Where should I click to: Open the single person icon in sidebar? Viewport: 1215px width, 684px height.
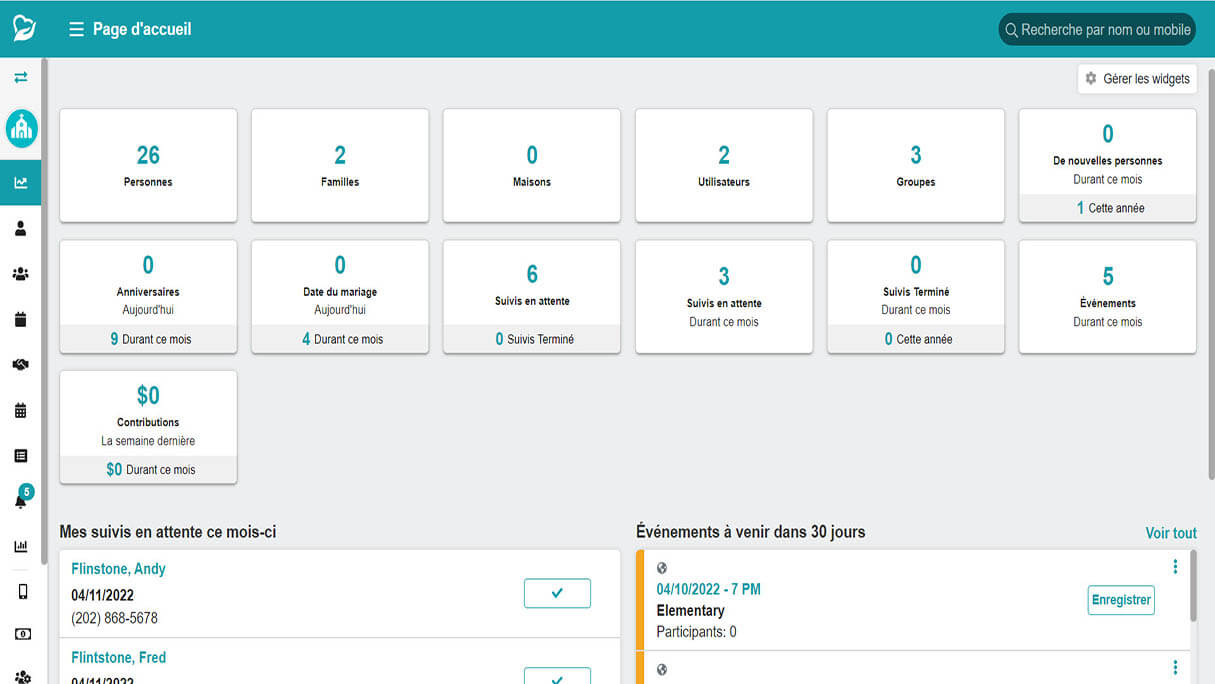tap(20, 229)
